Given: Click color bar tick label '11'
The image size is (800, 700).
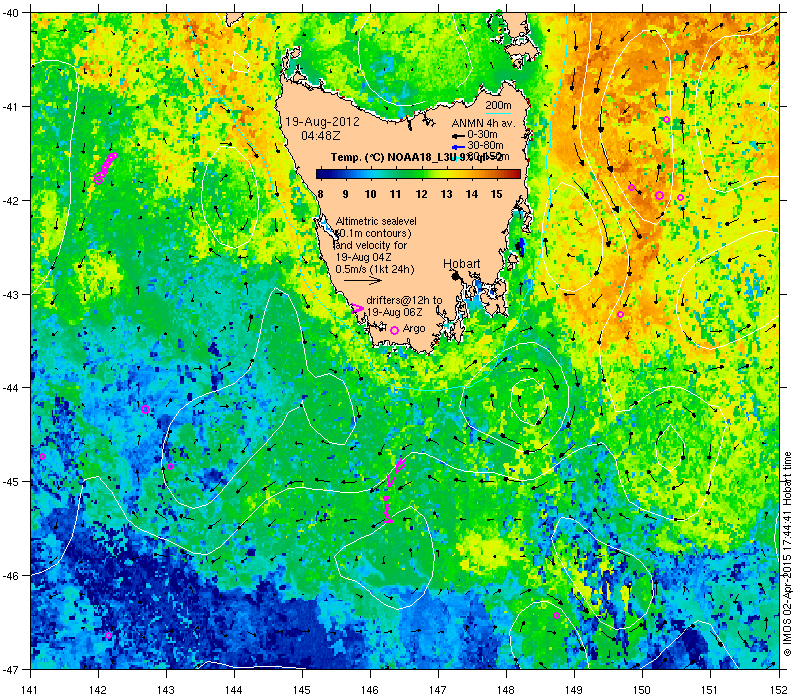Looking at the screenshot, I should pyautogui.click(x=395, y=194).
